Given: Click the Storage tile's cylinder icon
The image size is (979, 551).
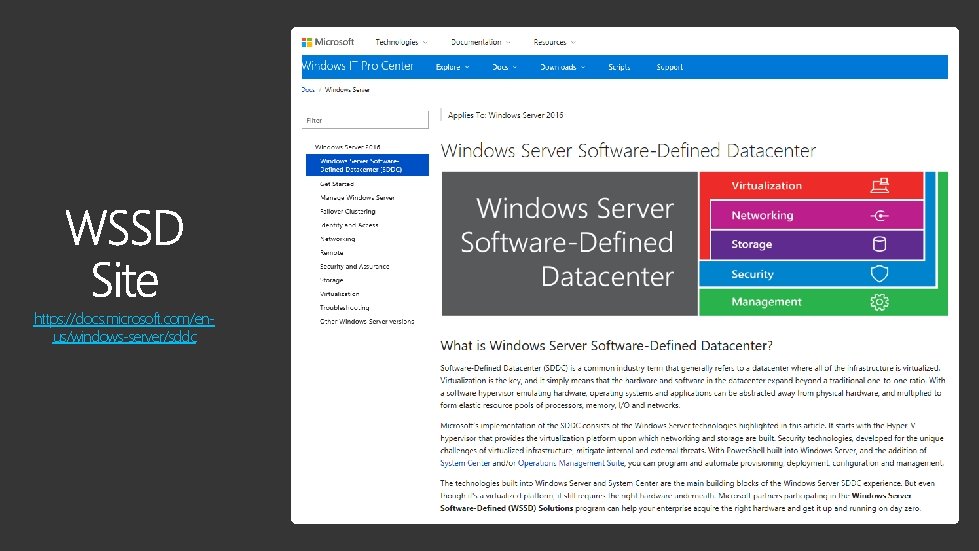Looking at the screenshot, I should [879, 244].
